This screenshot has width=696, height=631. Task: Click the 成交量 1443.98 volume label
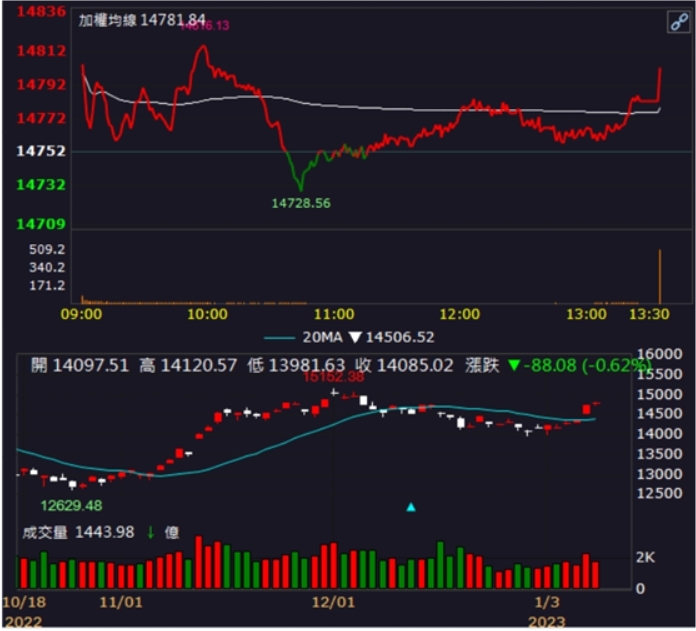[78, 533]
